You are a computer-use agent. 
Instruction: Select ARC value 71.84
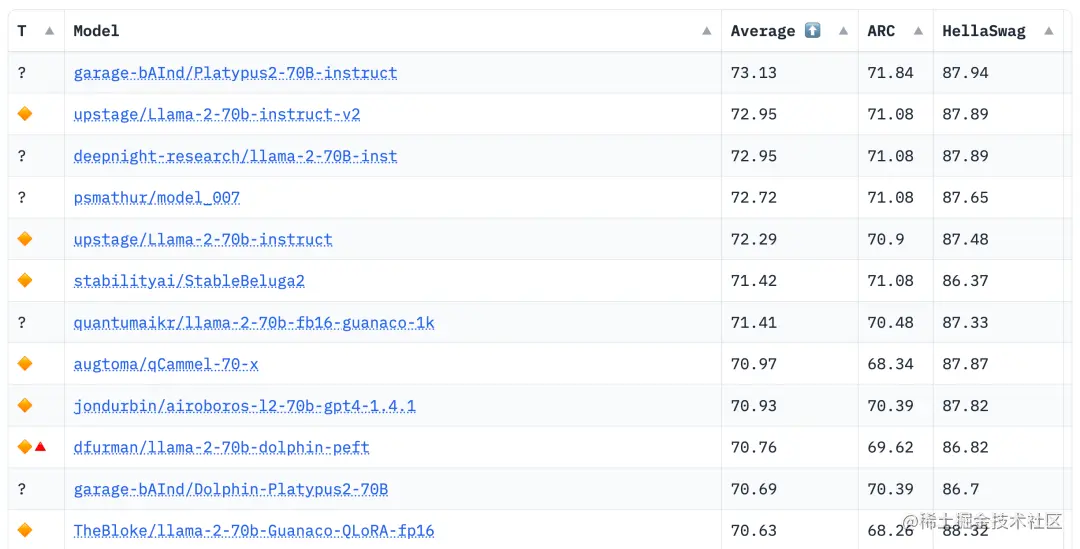tap(891, 73)
